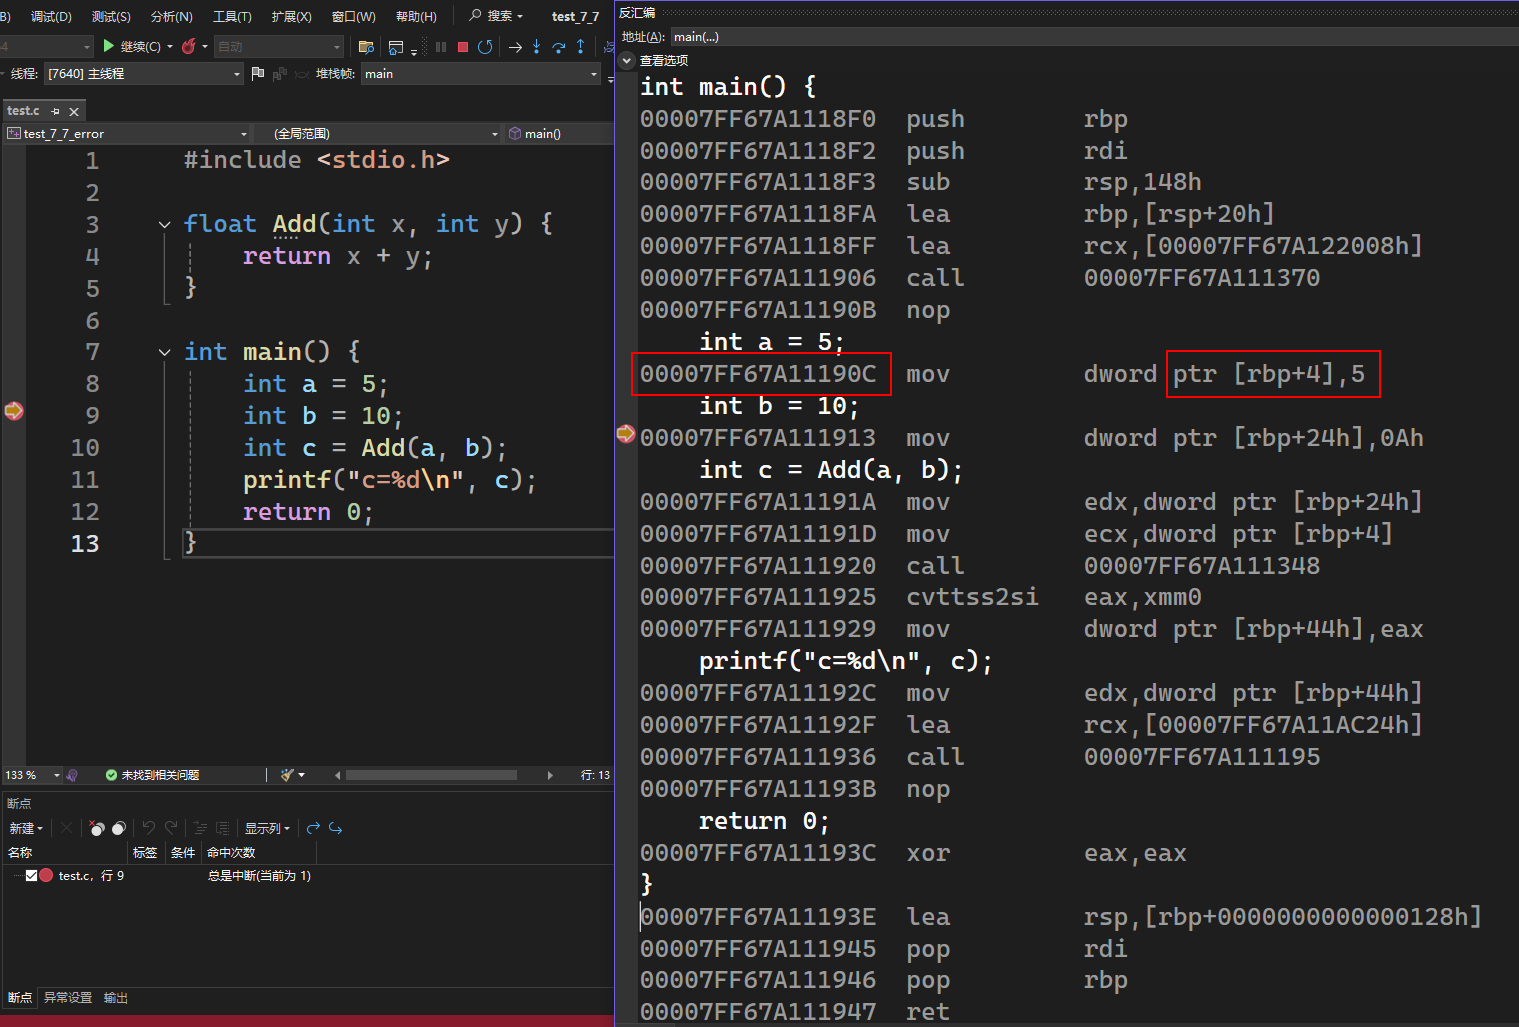Click the green no-issues-found checkmark

click(111, 775)
